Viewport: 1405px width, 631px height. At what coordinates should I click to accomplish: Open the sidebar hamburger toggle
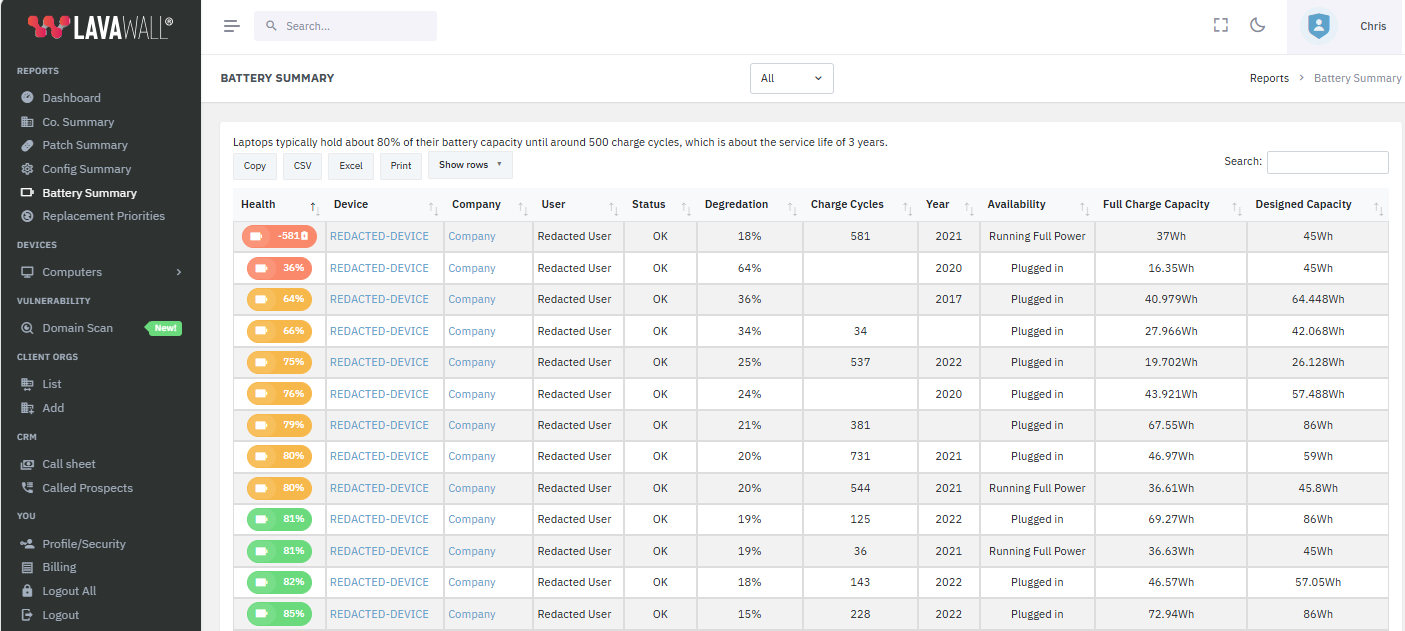point(231,25)
